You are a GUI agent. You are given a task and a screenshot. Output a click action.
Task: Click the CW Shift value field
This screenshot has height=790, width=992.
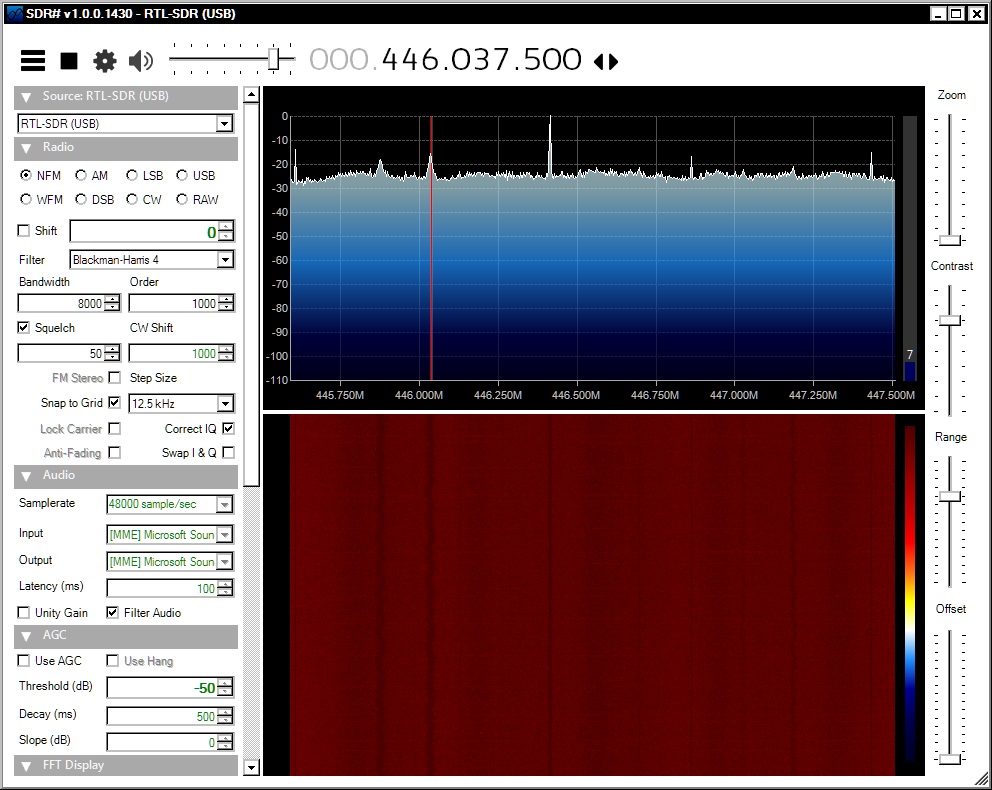pos(173,353)
